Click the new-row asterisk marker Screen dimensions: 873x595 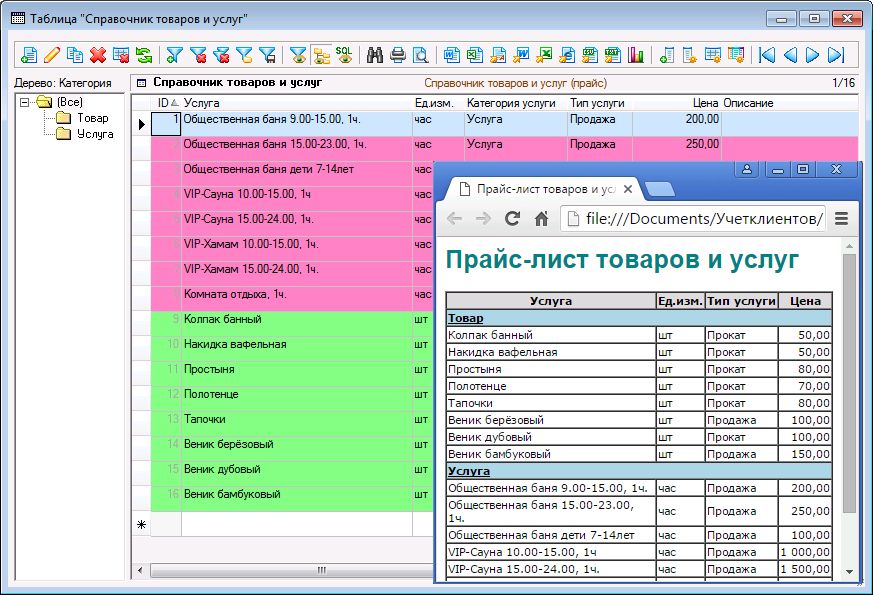[141, 524]
